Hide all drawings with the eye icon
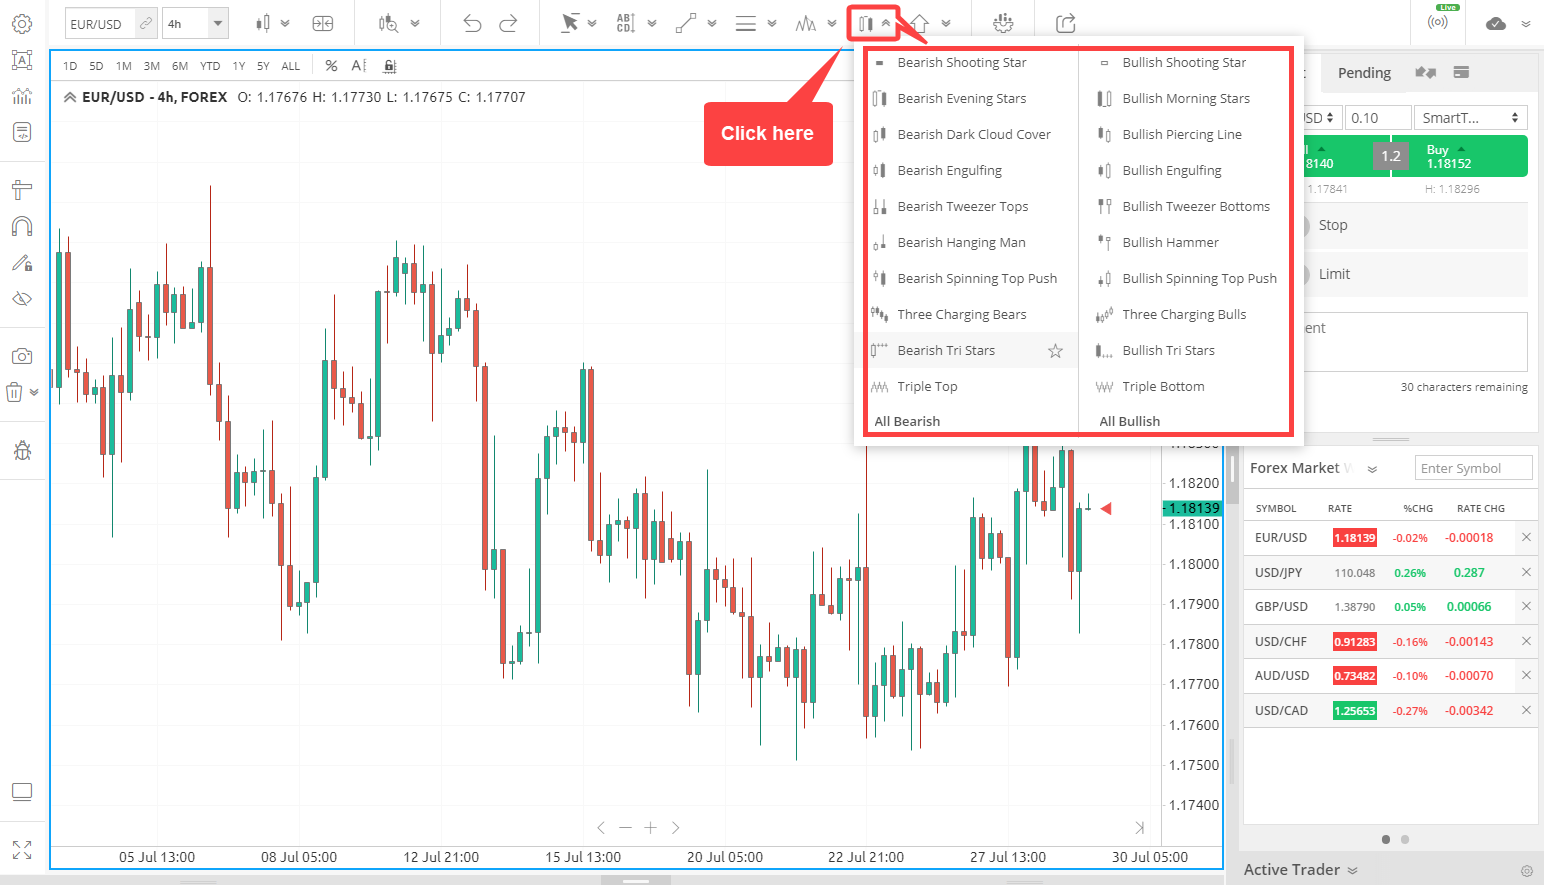Image resolution: width=1544 pixels, height=885 pixels. click(22, 298)
